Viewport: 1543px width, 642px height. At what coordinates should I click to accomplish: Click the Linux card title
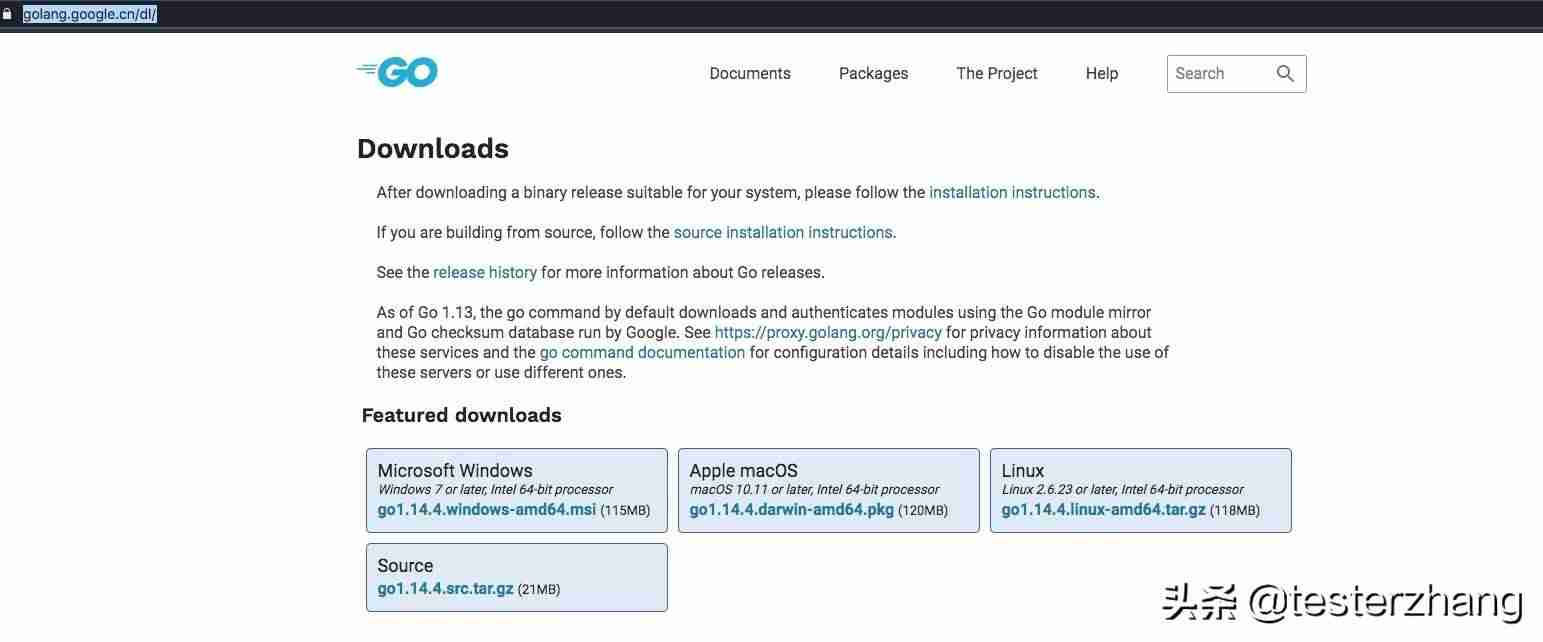click(1023, 470)
